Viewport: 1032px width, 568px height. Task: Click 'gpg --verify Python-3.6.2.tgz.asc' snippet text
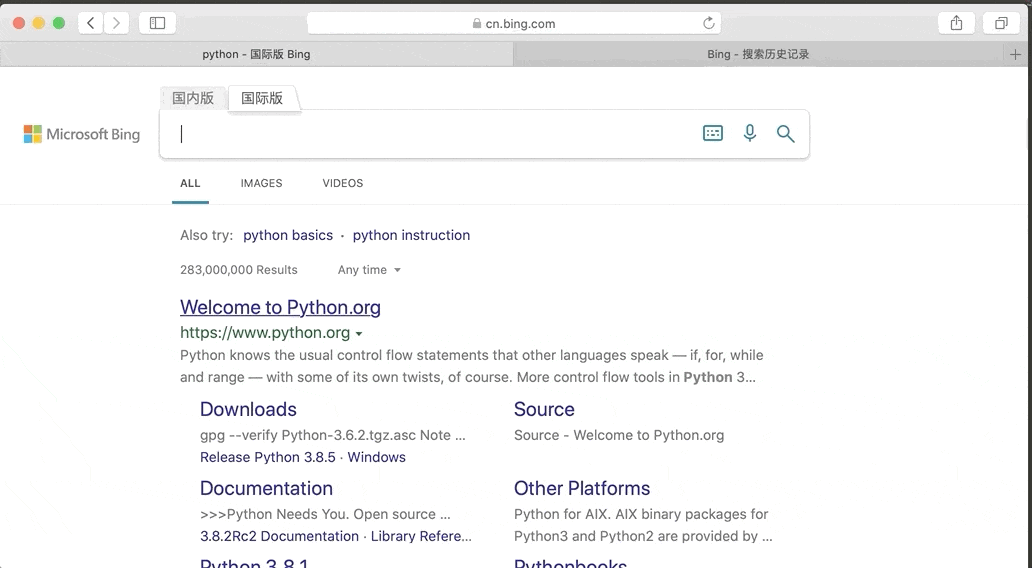tap(332, 435)
